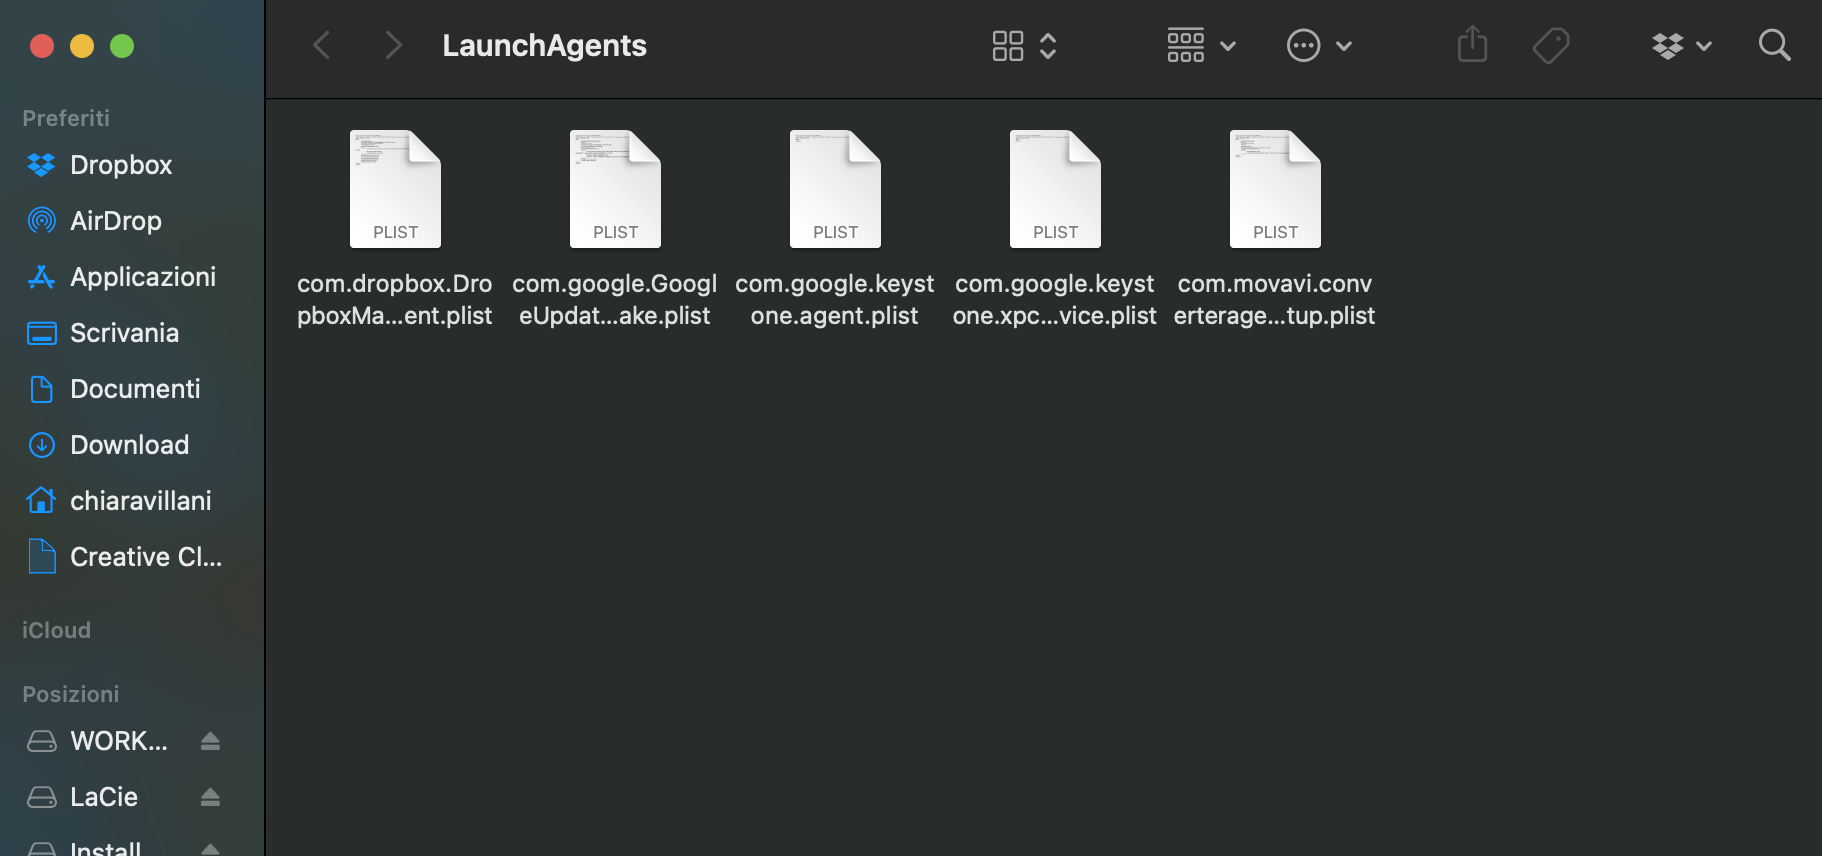Eject the WORK... volume
Image resolution: width=1822 pixels, height=856 pixels.
coord(210,741)
